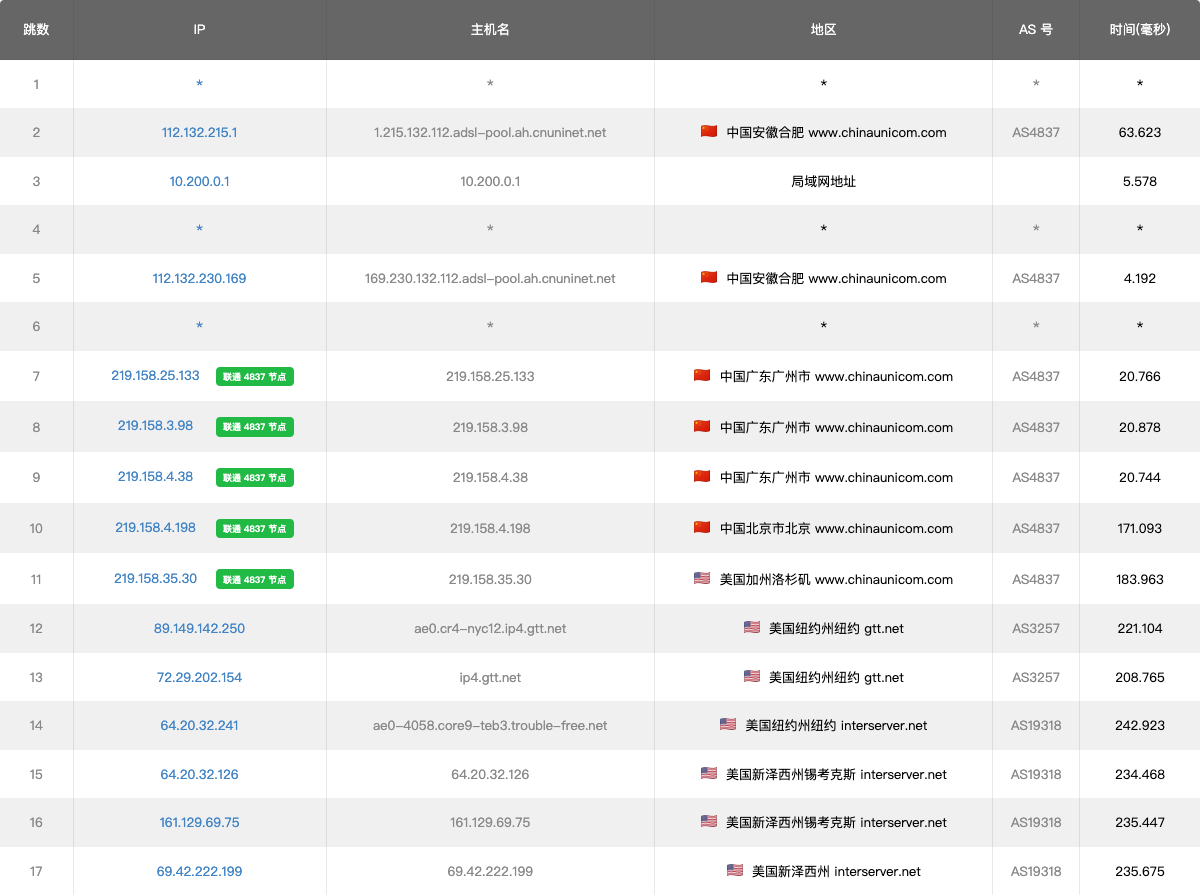1200x895 pixels.
Task: Click latency value 5.578
Action: (1140, 181)
